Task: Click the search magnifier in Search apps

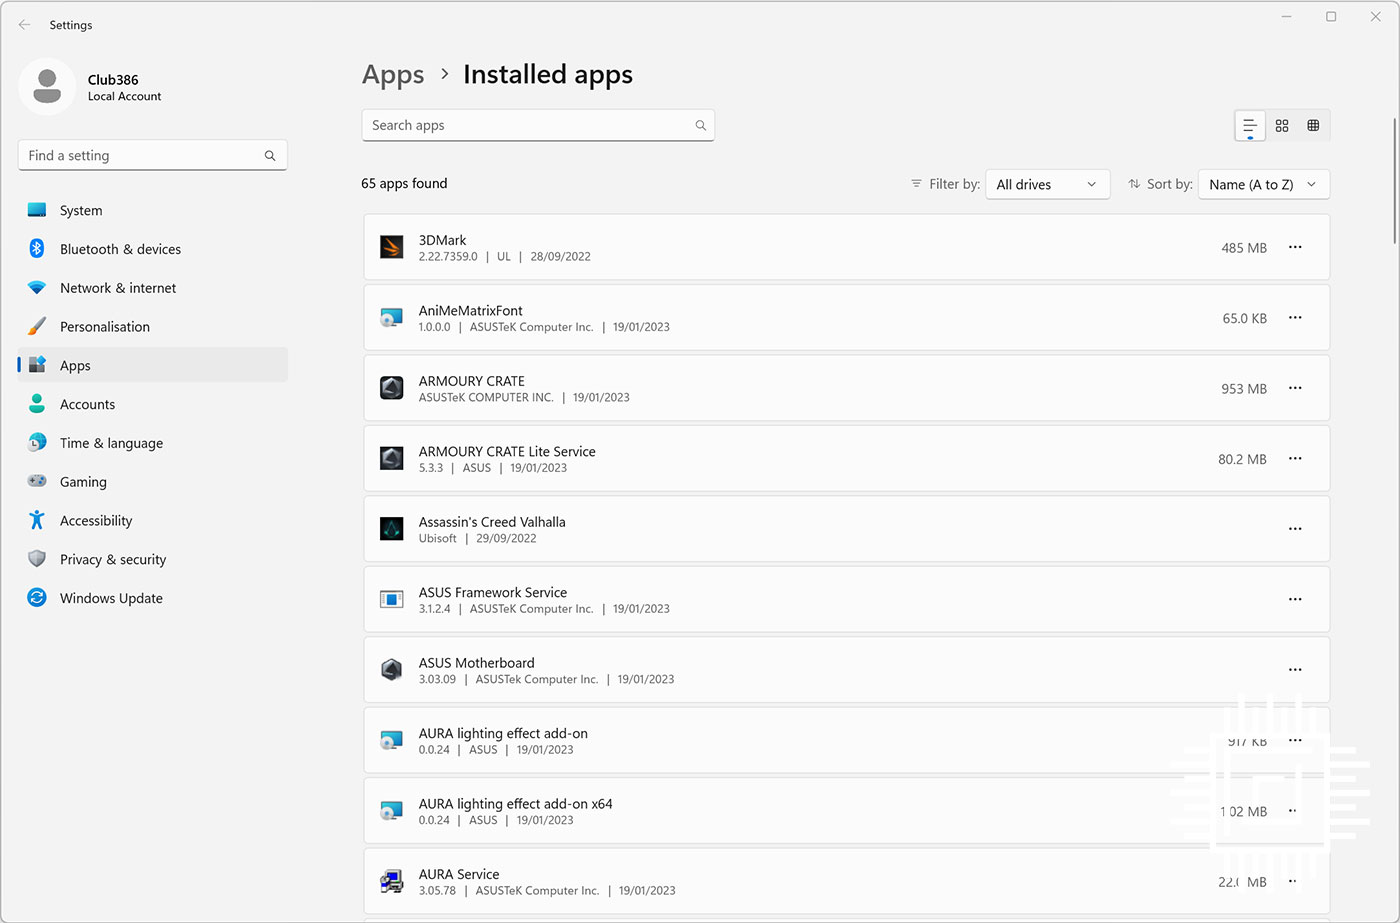Action: 700,125
